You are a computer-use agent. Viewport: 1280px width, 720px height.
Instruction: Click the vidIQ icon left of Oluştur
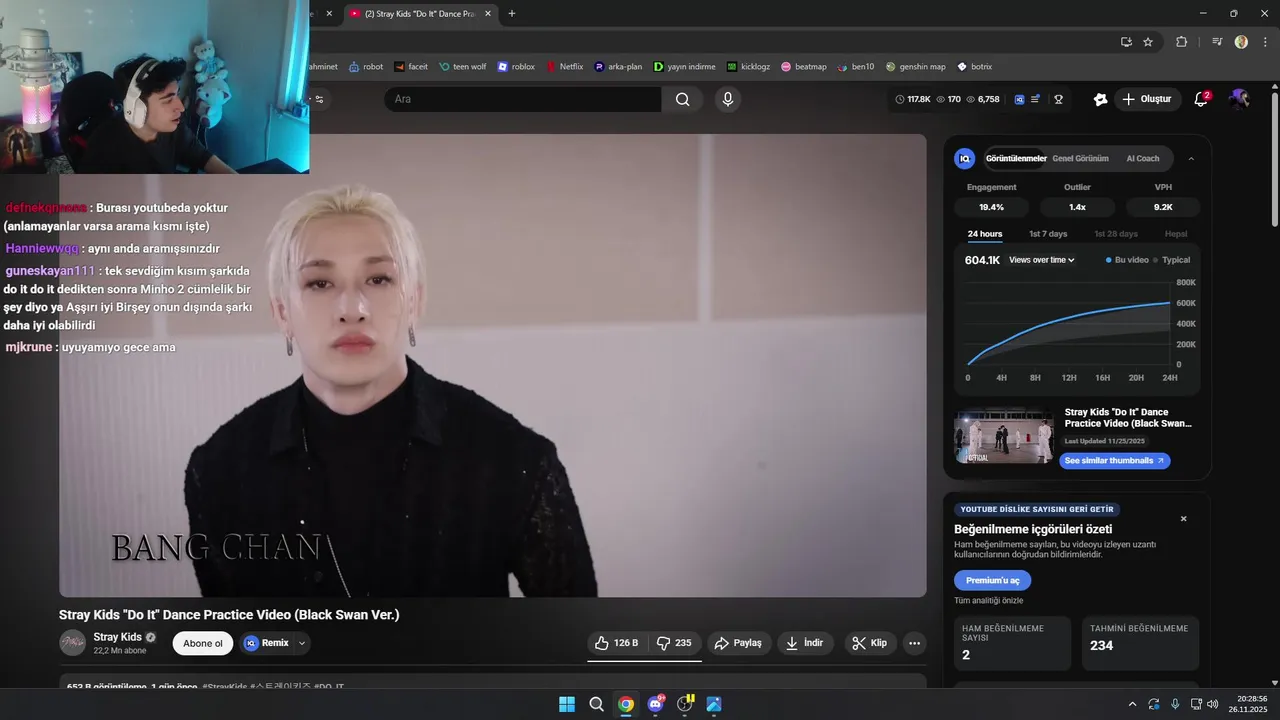[1100, 99]
